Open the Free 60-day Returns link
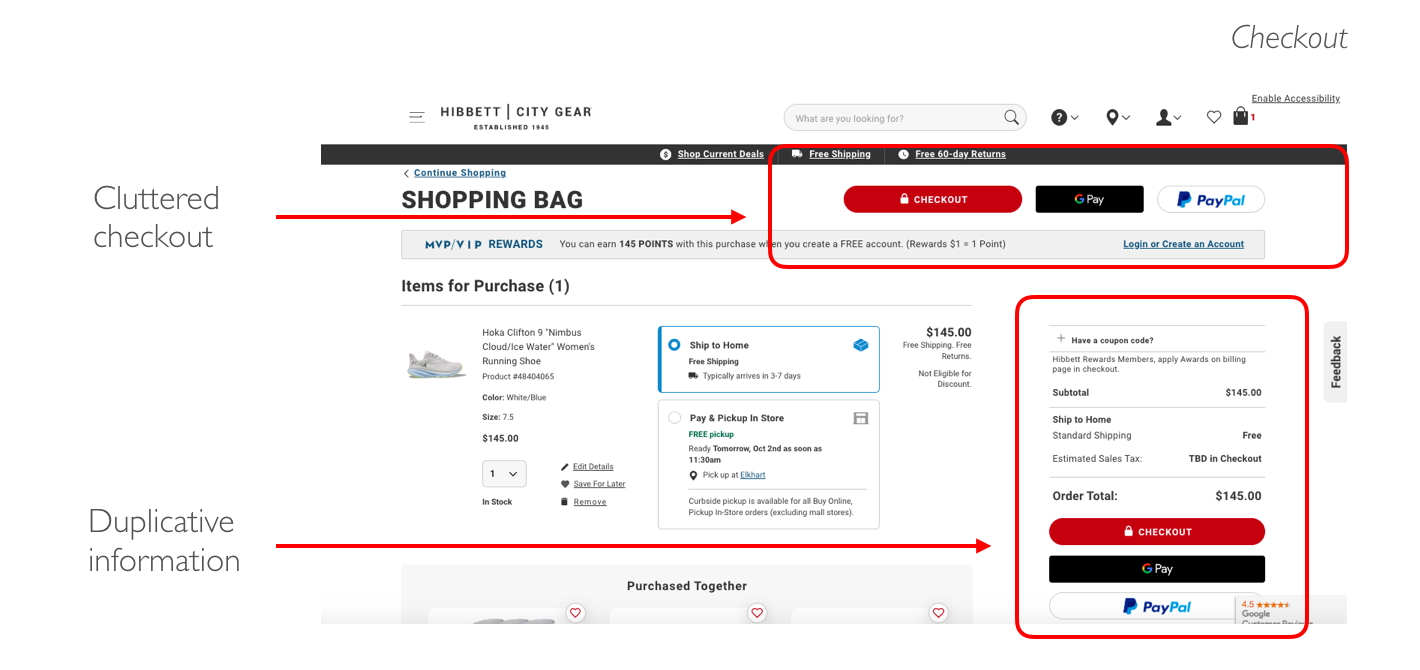Image resolution: width=1420 pixels, height=670 pixels. (x=961, y=154)
